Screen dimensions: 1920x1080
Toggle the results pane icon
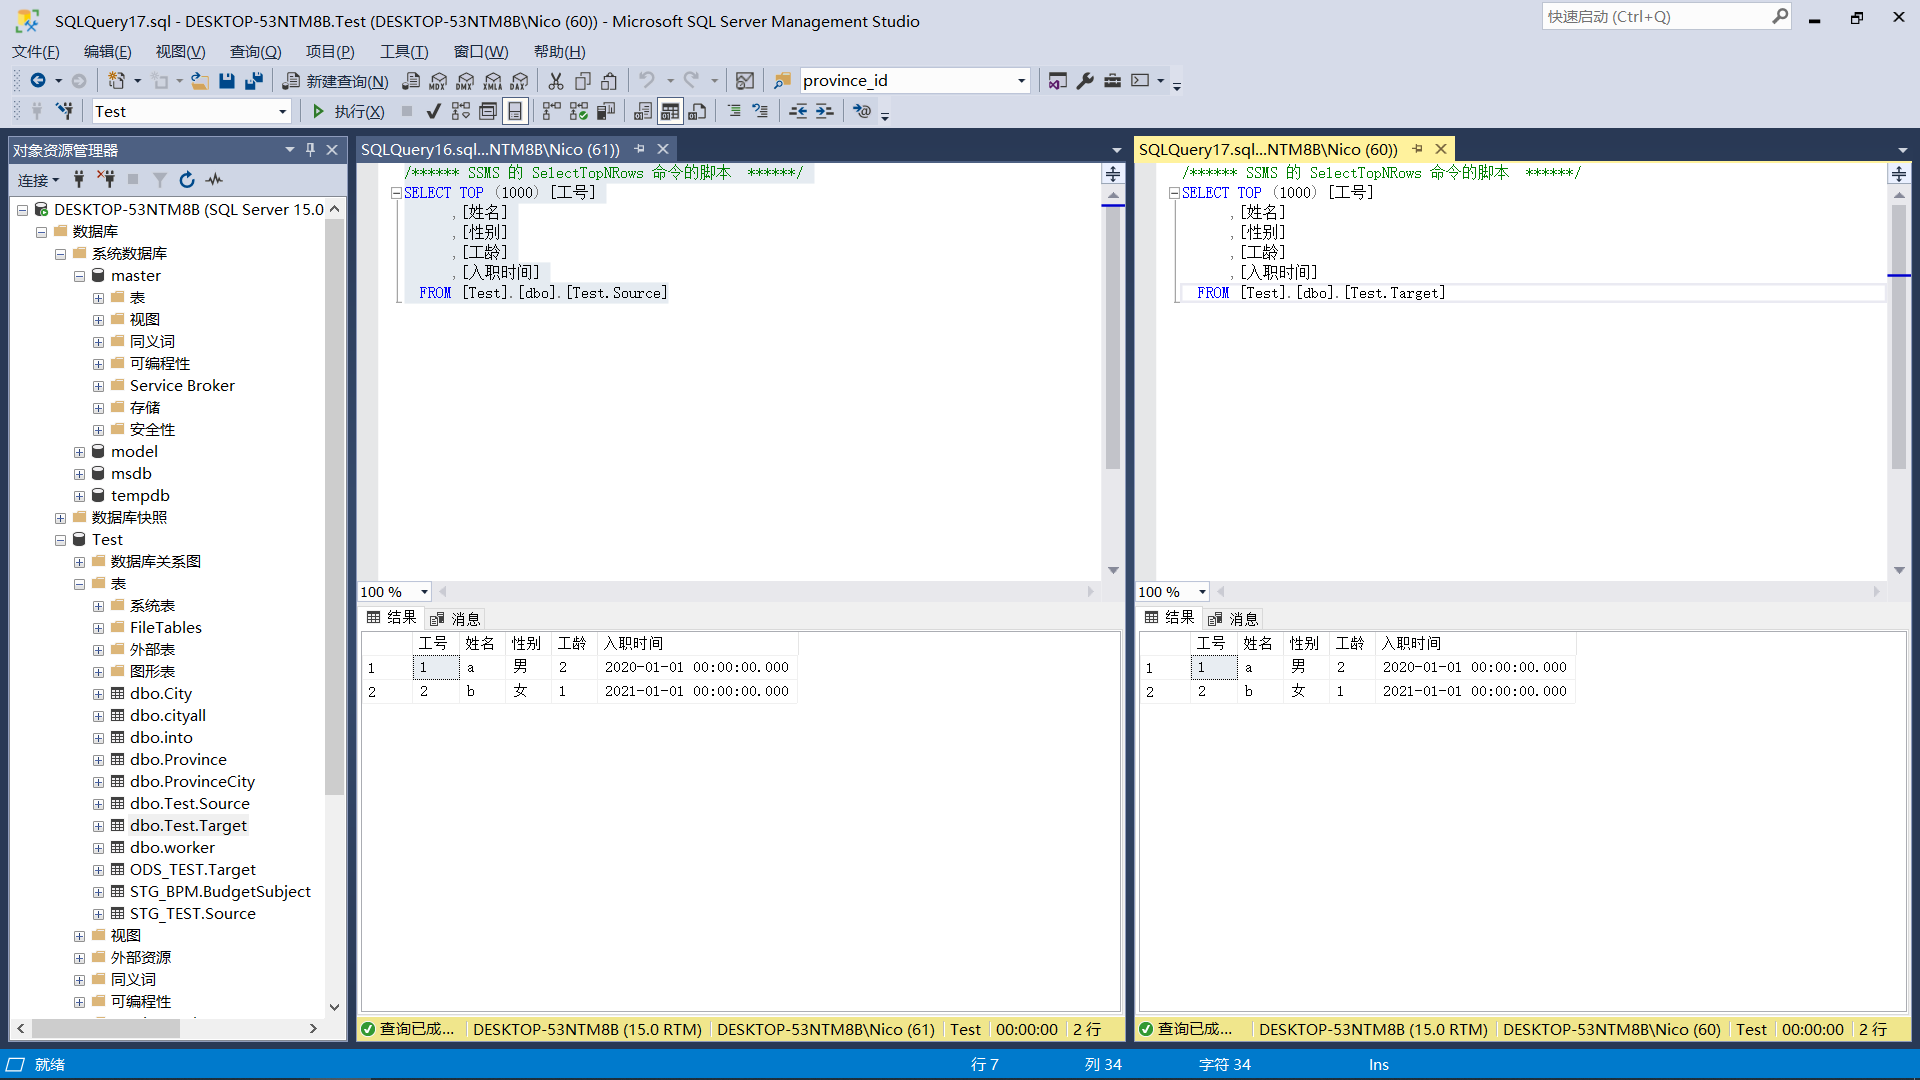pos(515,111)
